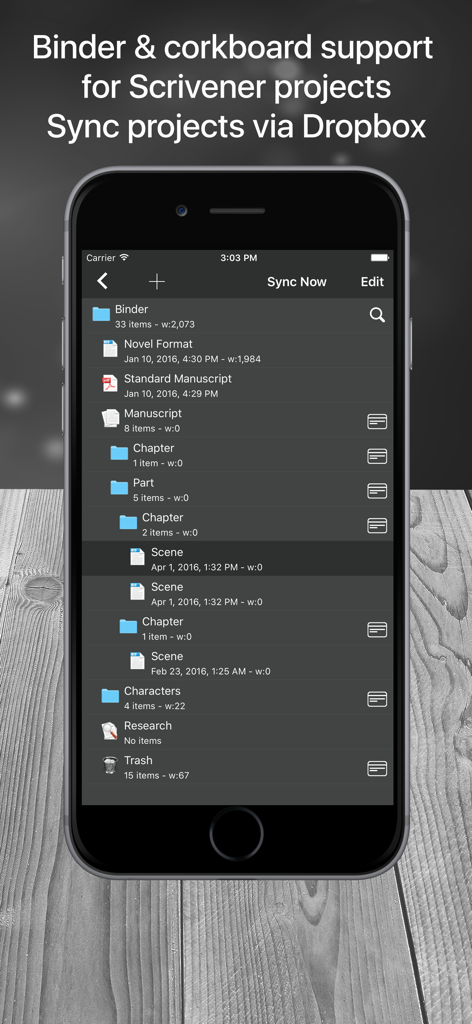The image size is (472, 1024).
Task: Open the Novel Format document
Action: (238, 351)
